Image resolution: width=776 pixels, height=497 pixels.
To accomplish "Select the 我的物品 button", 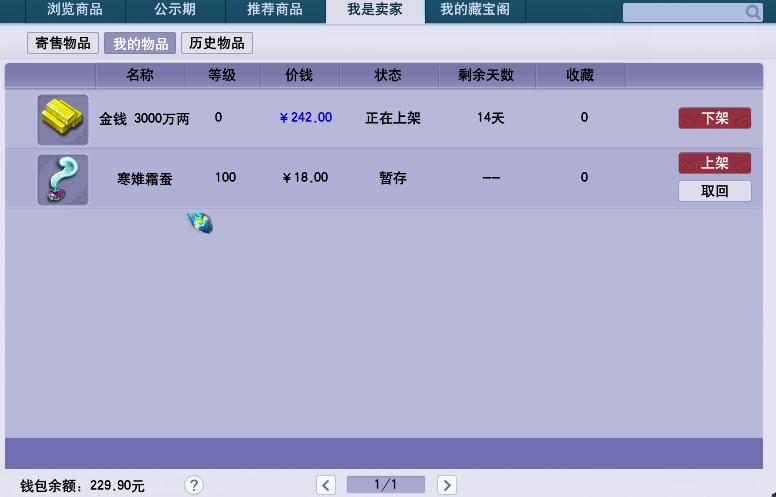I will pyautogui.click(x=140, y=43).
